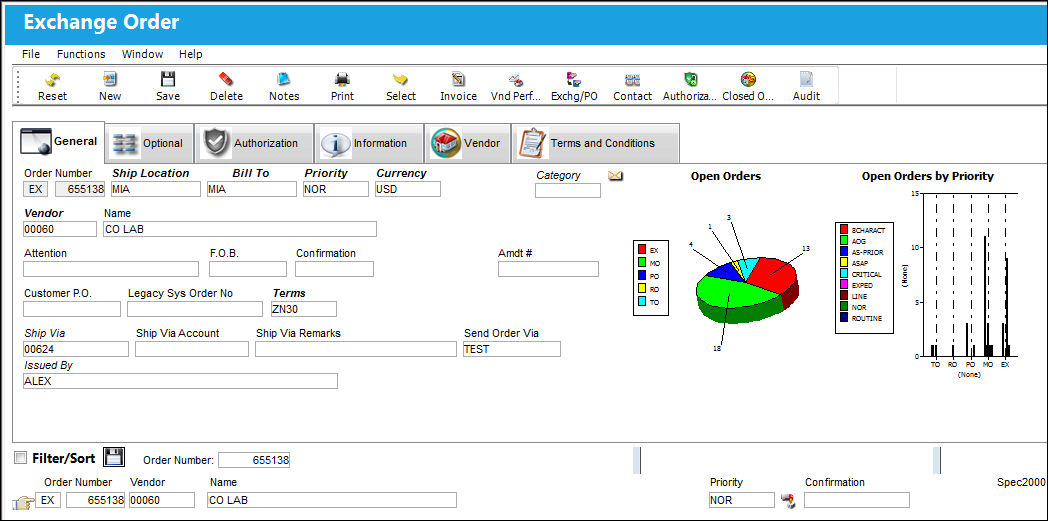Click the bold Vendor field label
This screenshot has width=1048, height=521.
43,213
